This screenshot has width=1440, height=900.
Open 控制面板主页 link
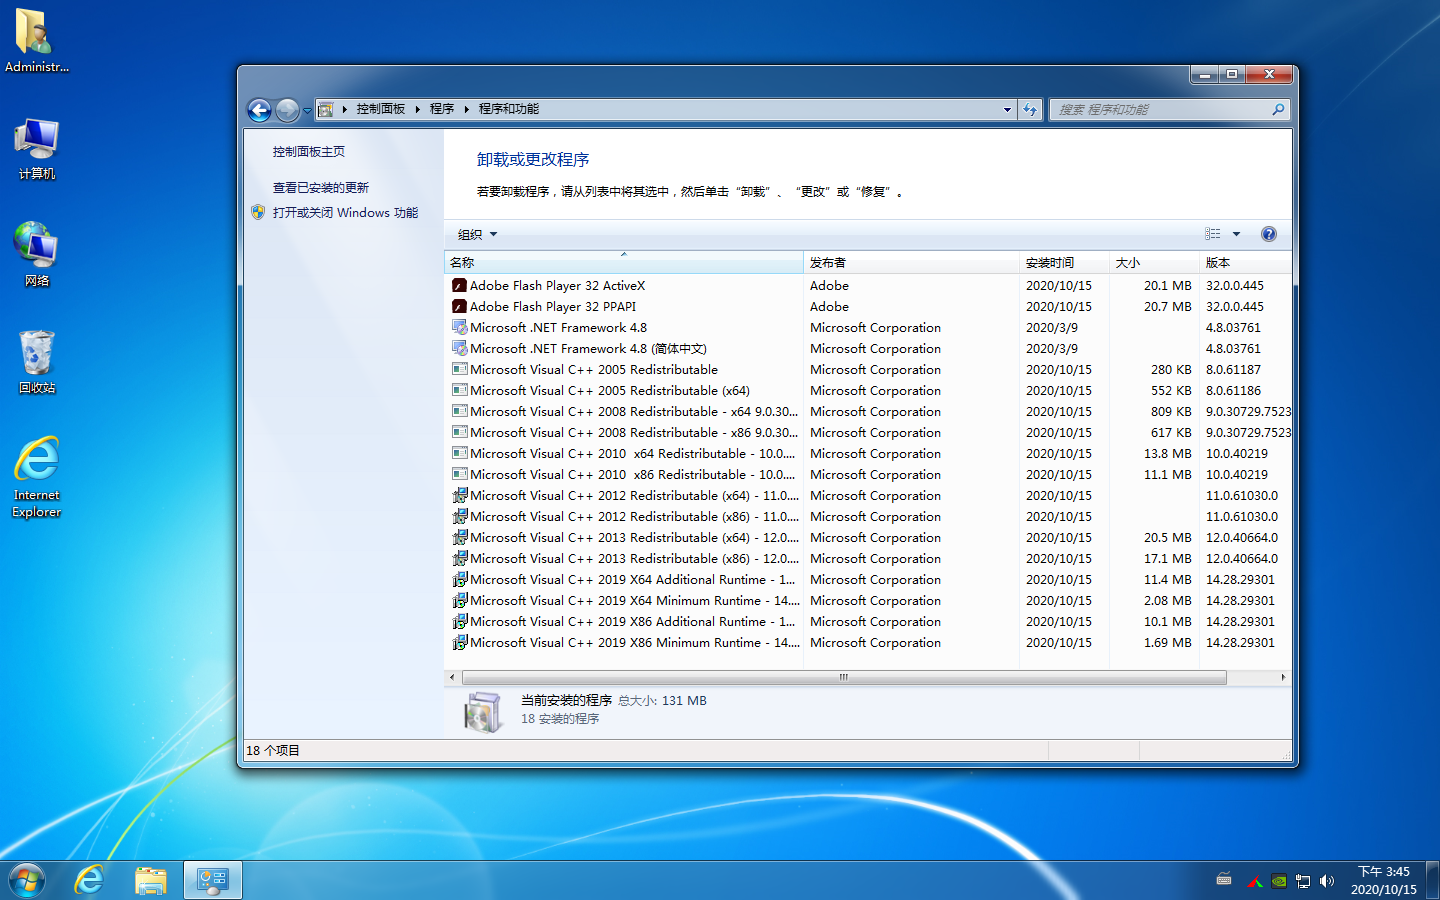309,152
